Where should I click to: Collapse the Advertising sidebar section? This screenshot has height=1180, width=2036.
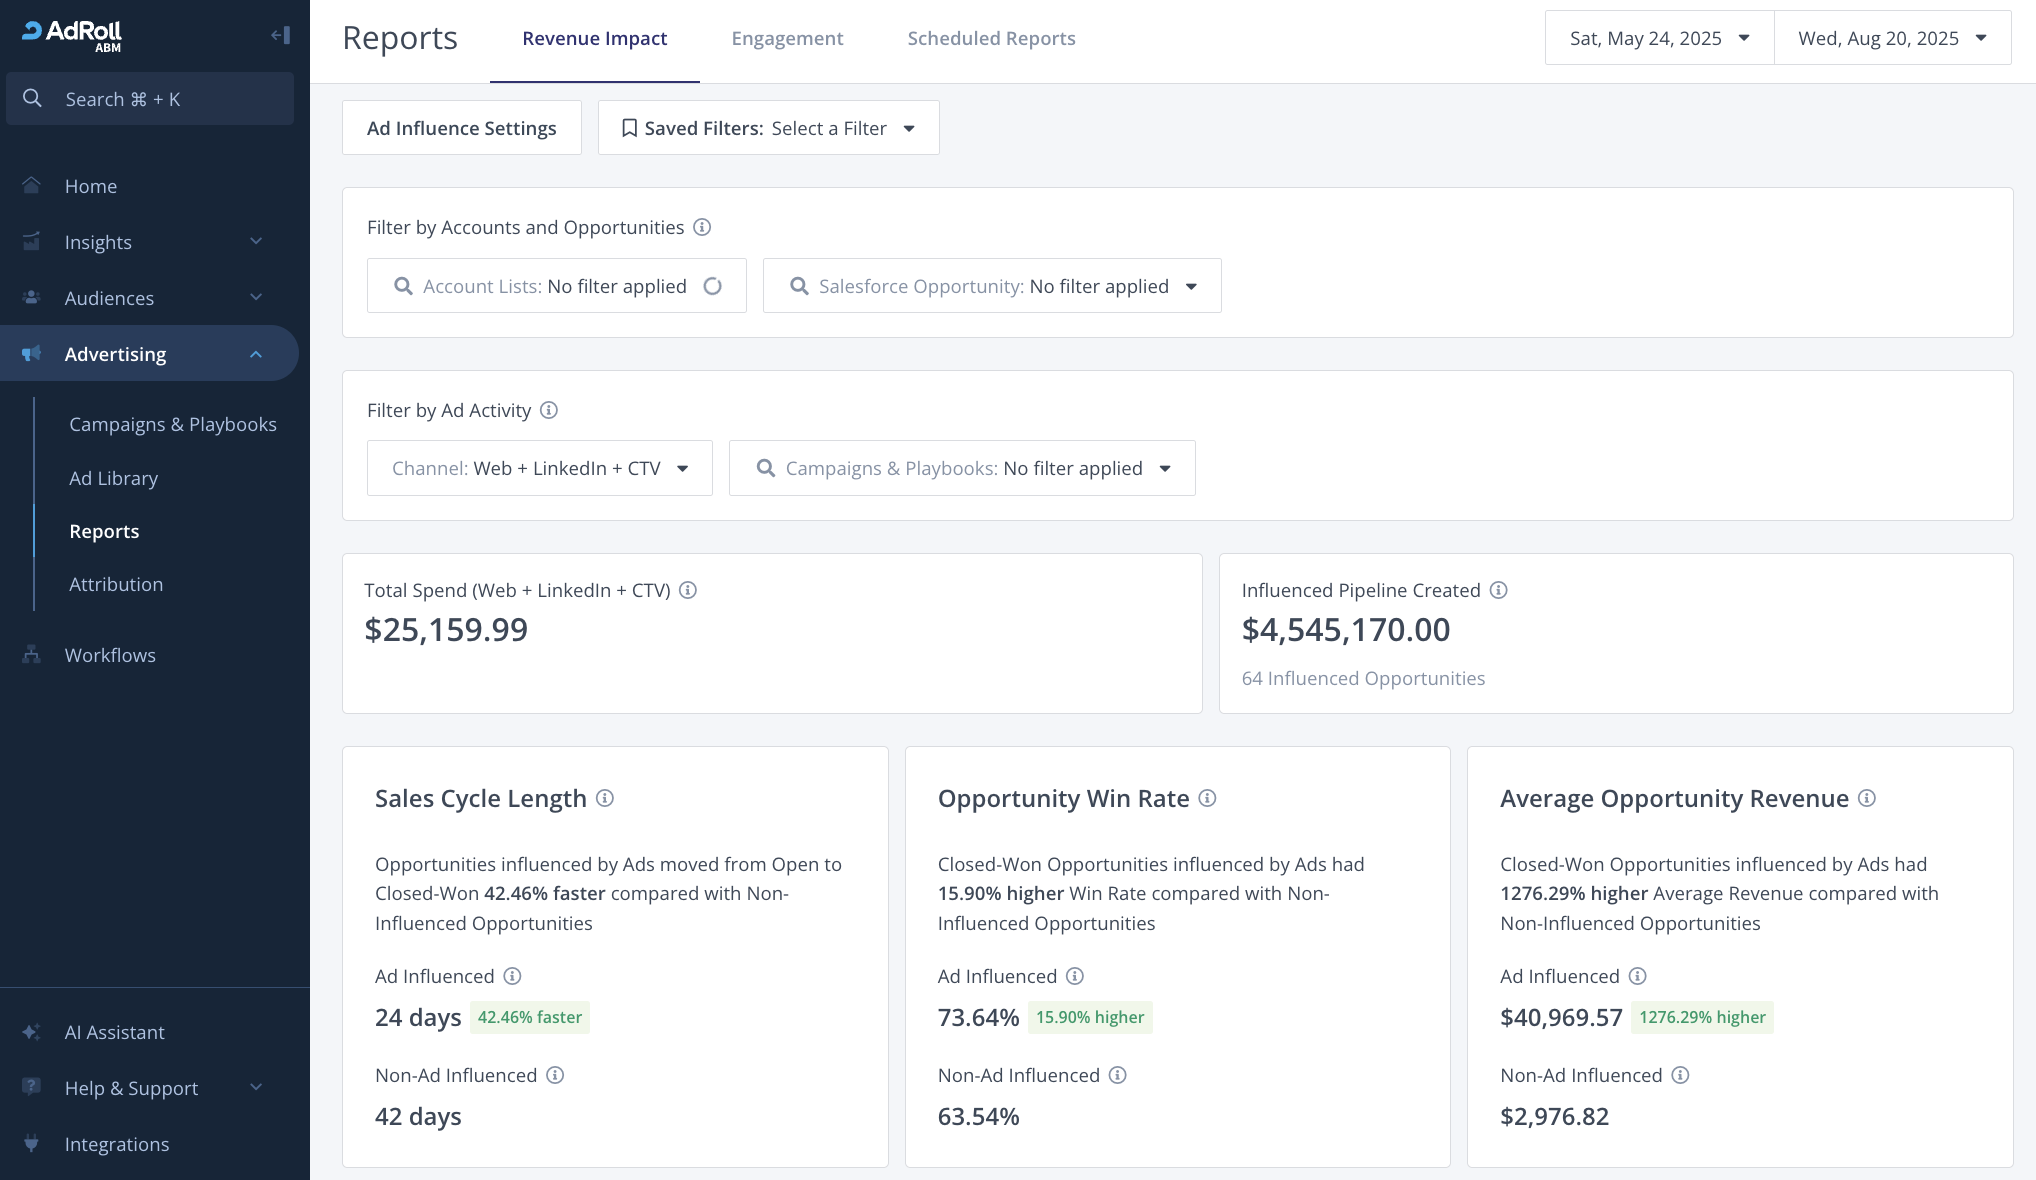click(256, 354)
